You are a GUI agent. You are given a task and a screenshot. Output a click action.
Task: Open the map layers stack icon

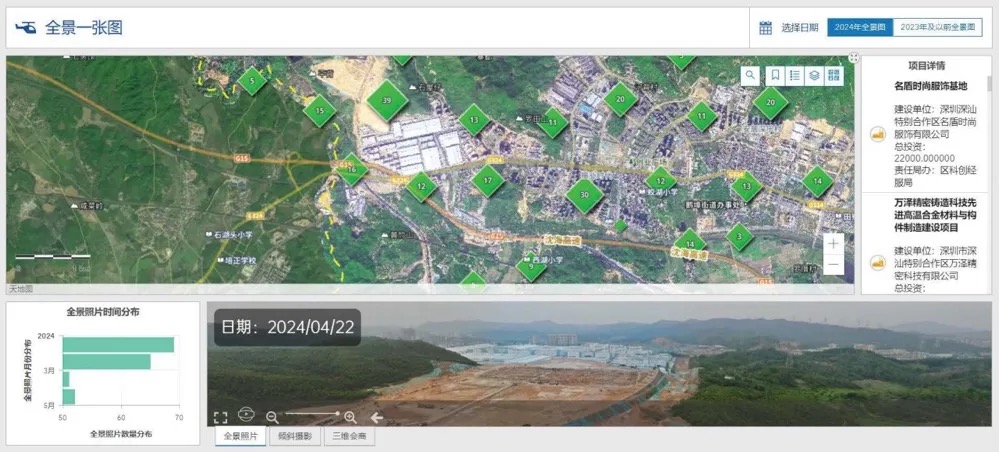coord(814,76)
